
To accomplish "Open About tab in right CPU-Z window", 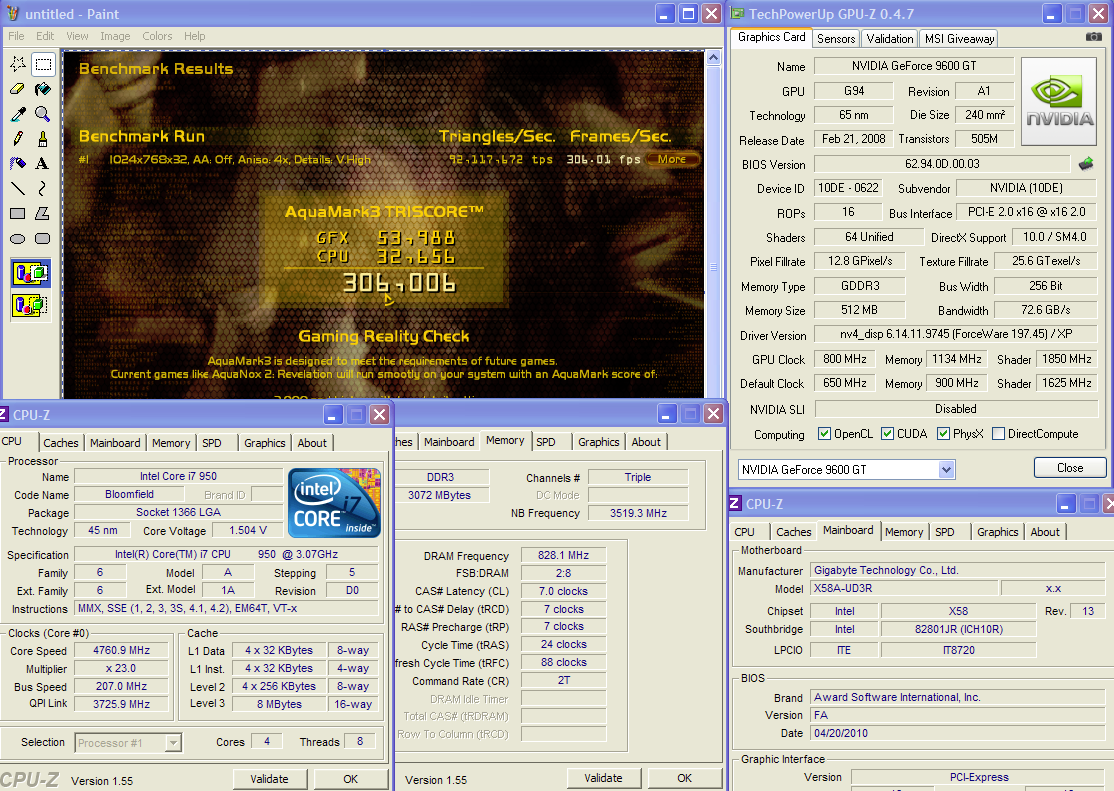I will [x=1044, y=532].
